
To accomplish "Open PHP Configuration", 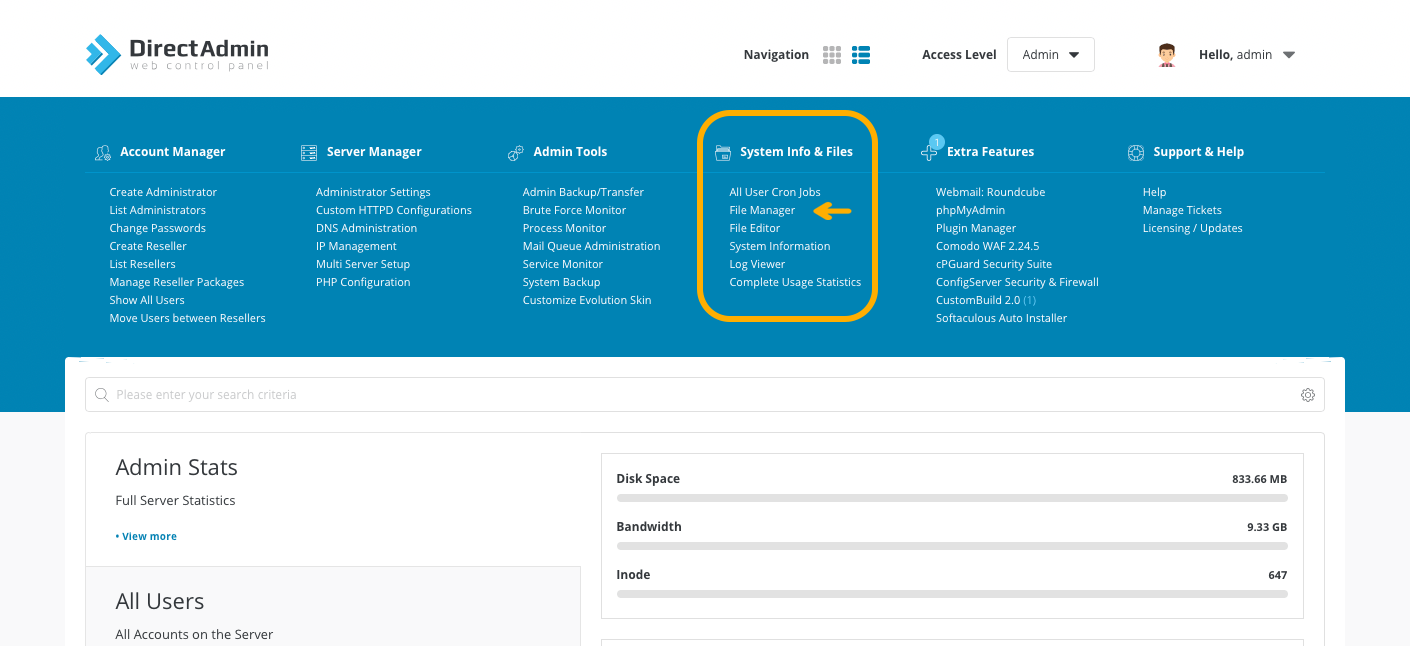I will [363, 282].
